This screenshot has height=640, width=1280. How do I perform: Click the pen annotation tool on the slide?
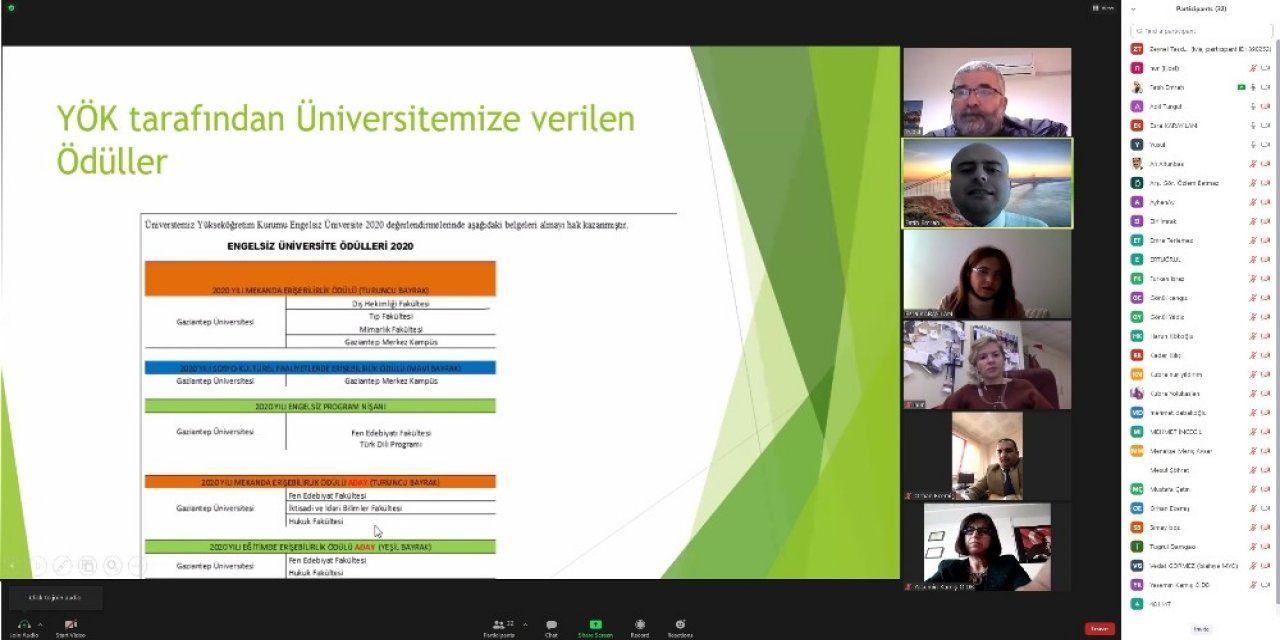(x=62, y=566)
